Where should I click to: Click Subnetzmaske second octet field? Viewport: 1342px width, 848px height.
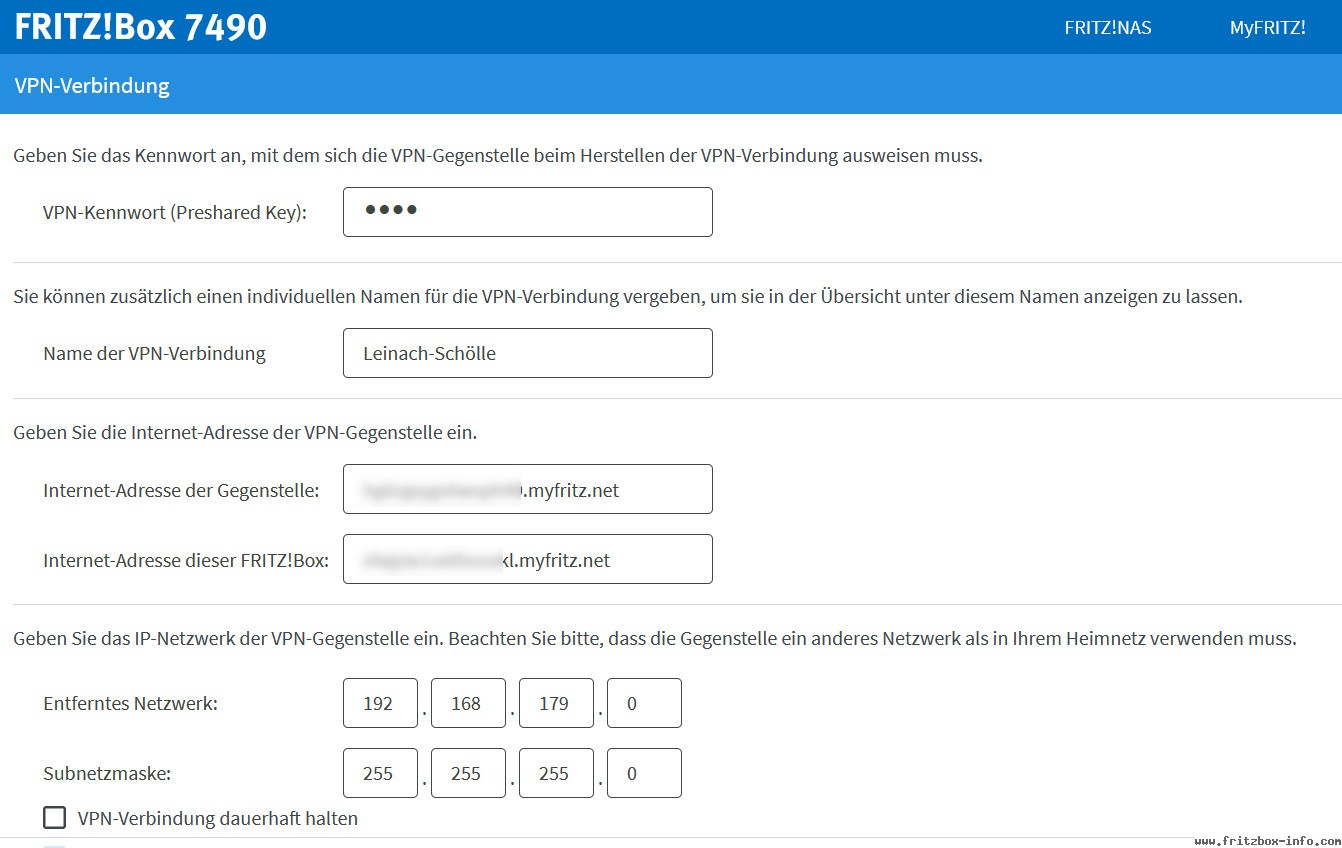(468, 773)
